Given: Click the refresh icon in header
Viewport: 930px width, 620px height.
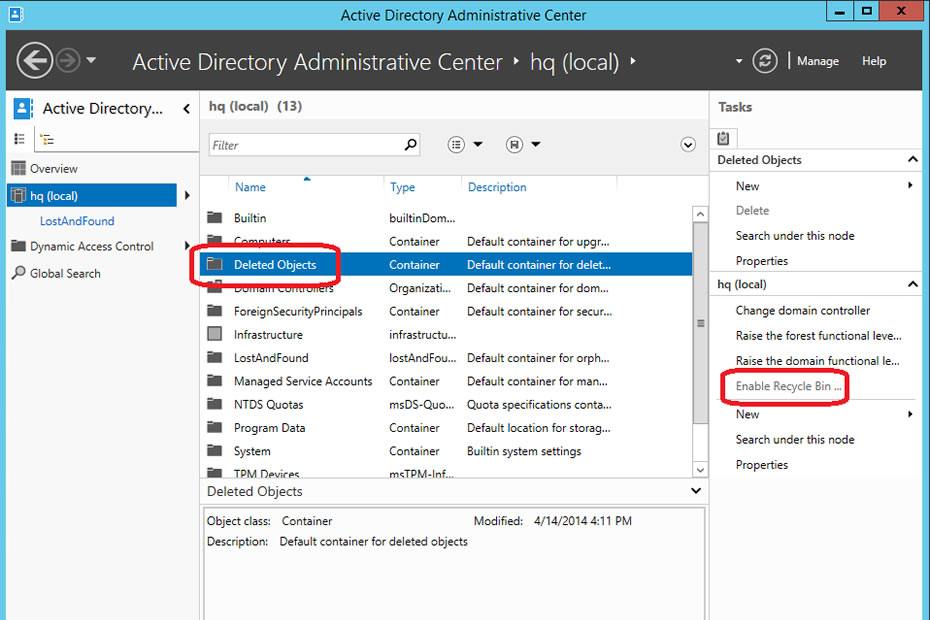Looking at the screenshot, I should pos(765,61).
